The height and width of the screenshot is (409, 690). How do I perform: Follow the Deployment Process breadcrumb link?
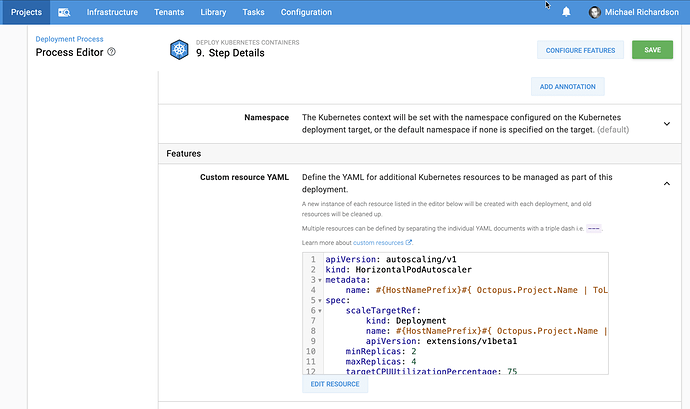pyautogui.click(x=70, y=39)
